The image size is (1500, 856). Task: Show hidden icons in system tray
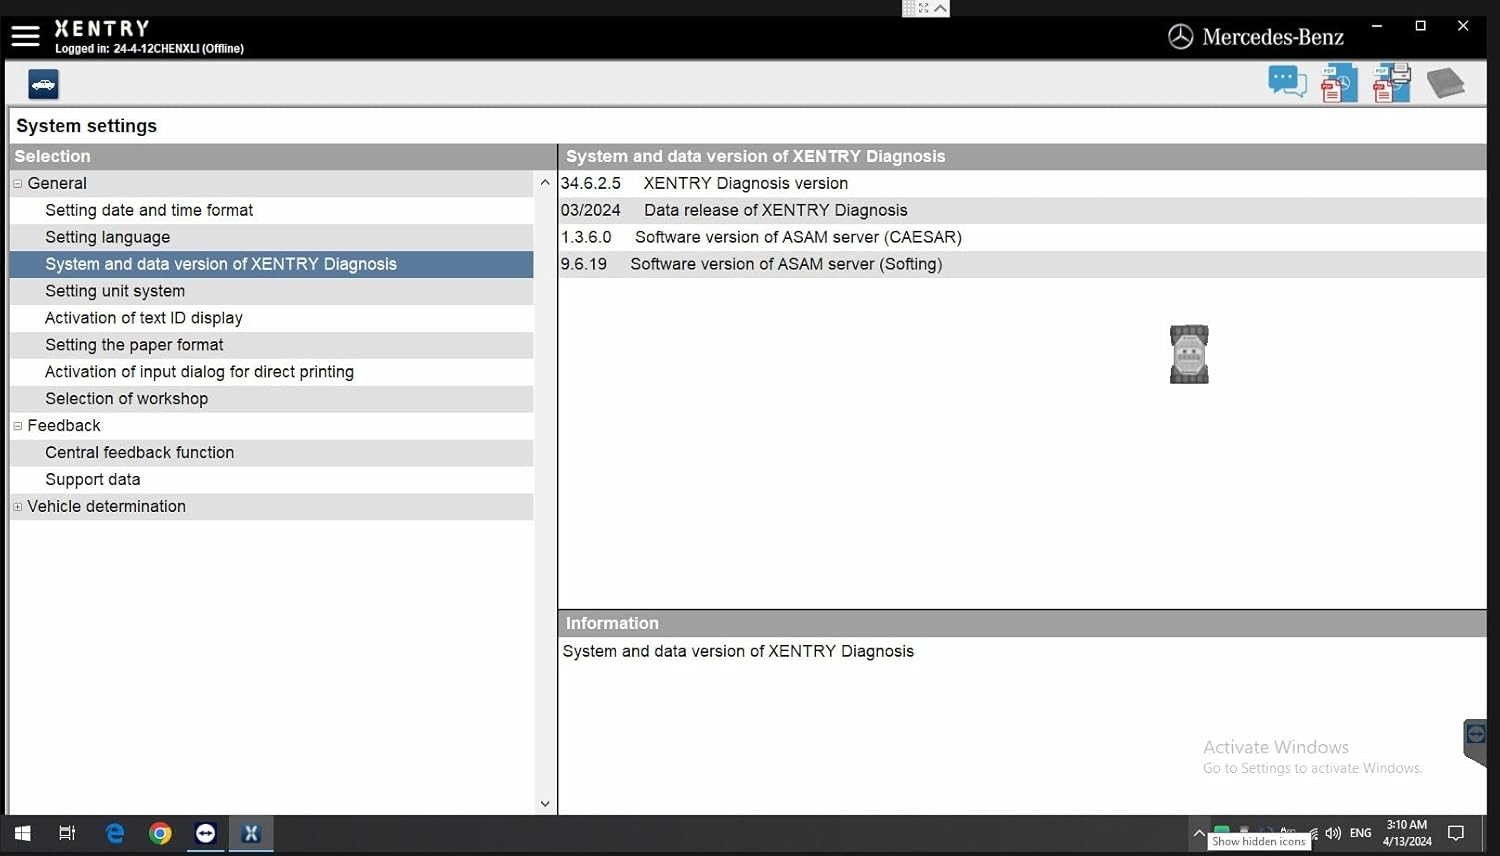1199,833
